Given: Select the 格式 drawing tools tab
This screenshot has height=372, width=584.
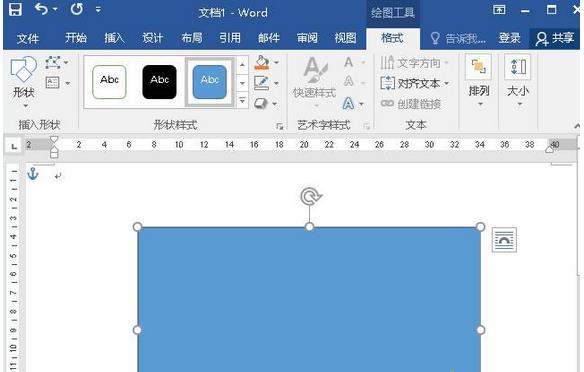Looking at the screenshot, I should pyautogui.click(x=392, y=38).
